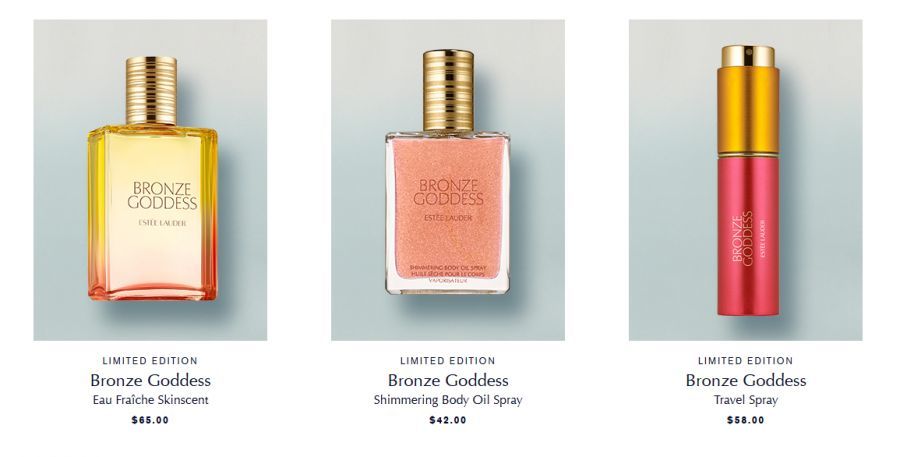Click Limited Edition label above Body Oil
The width and height of the screenshot is (900, 457).
(x=448, y=361)
